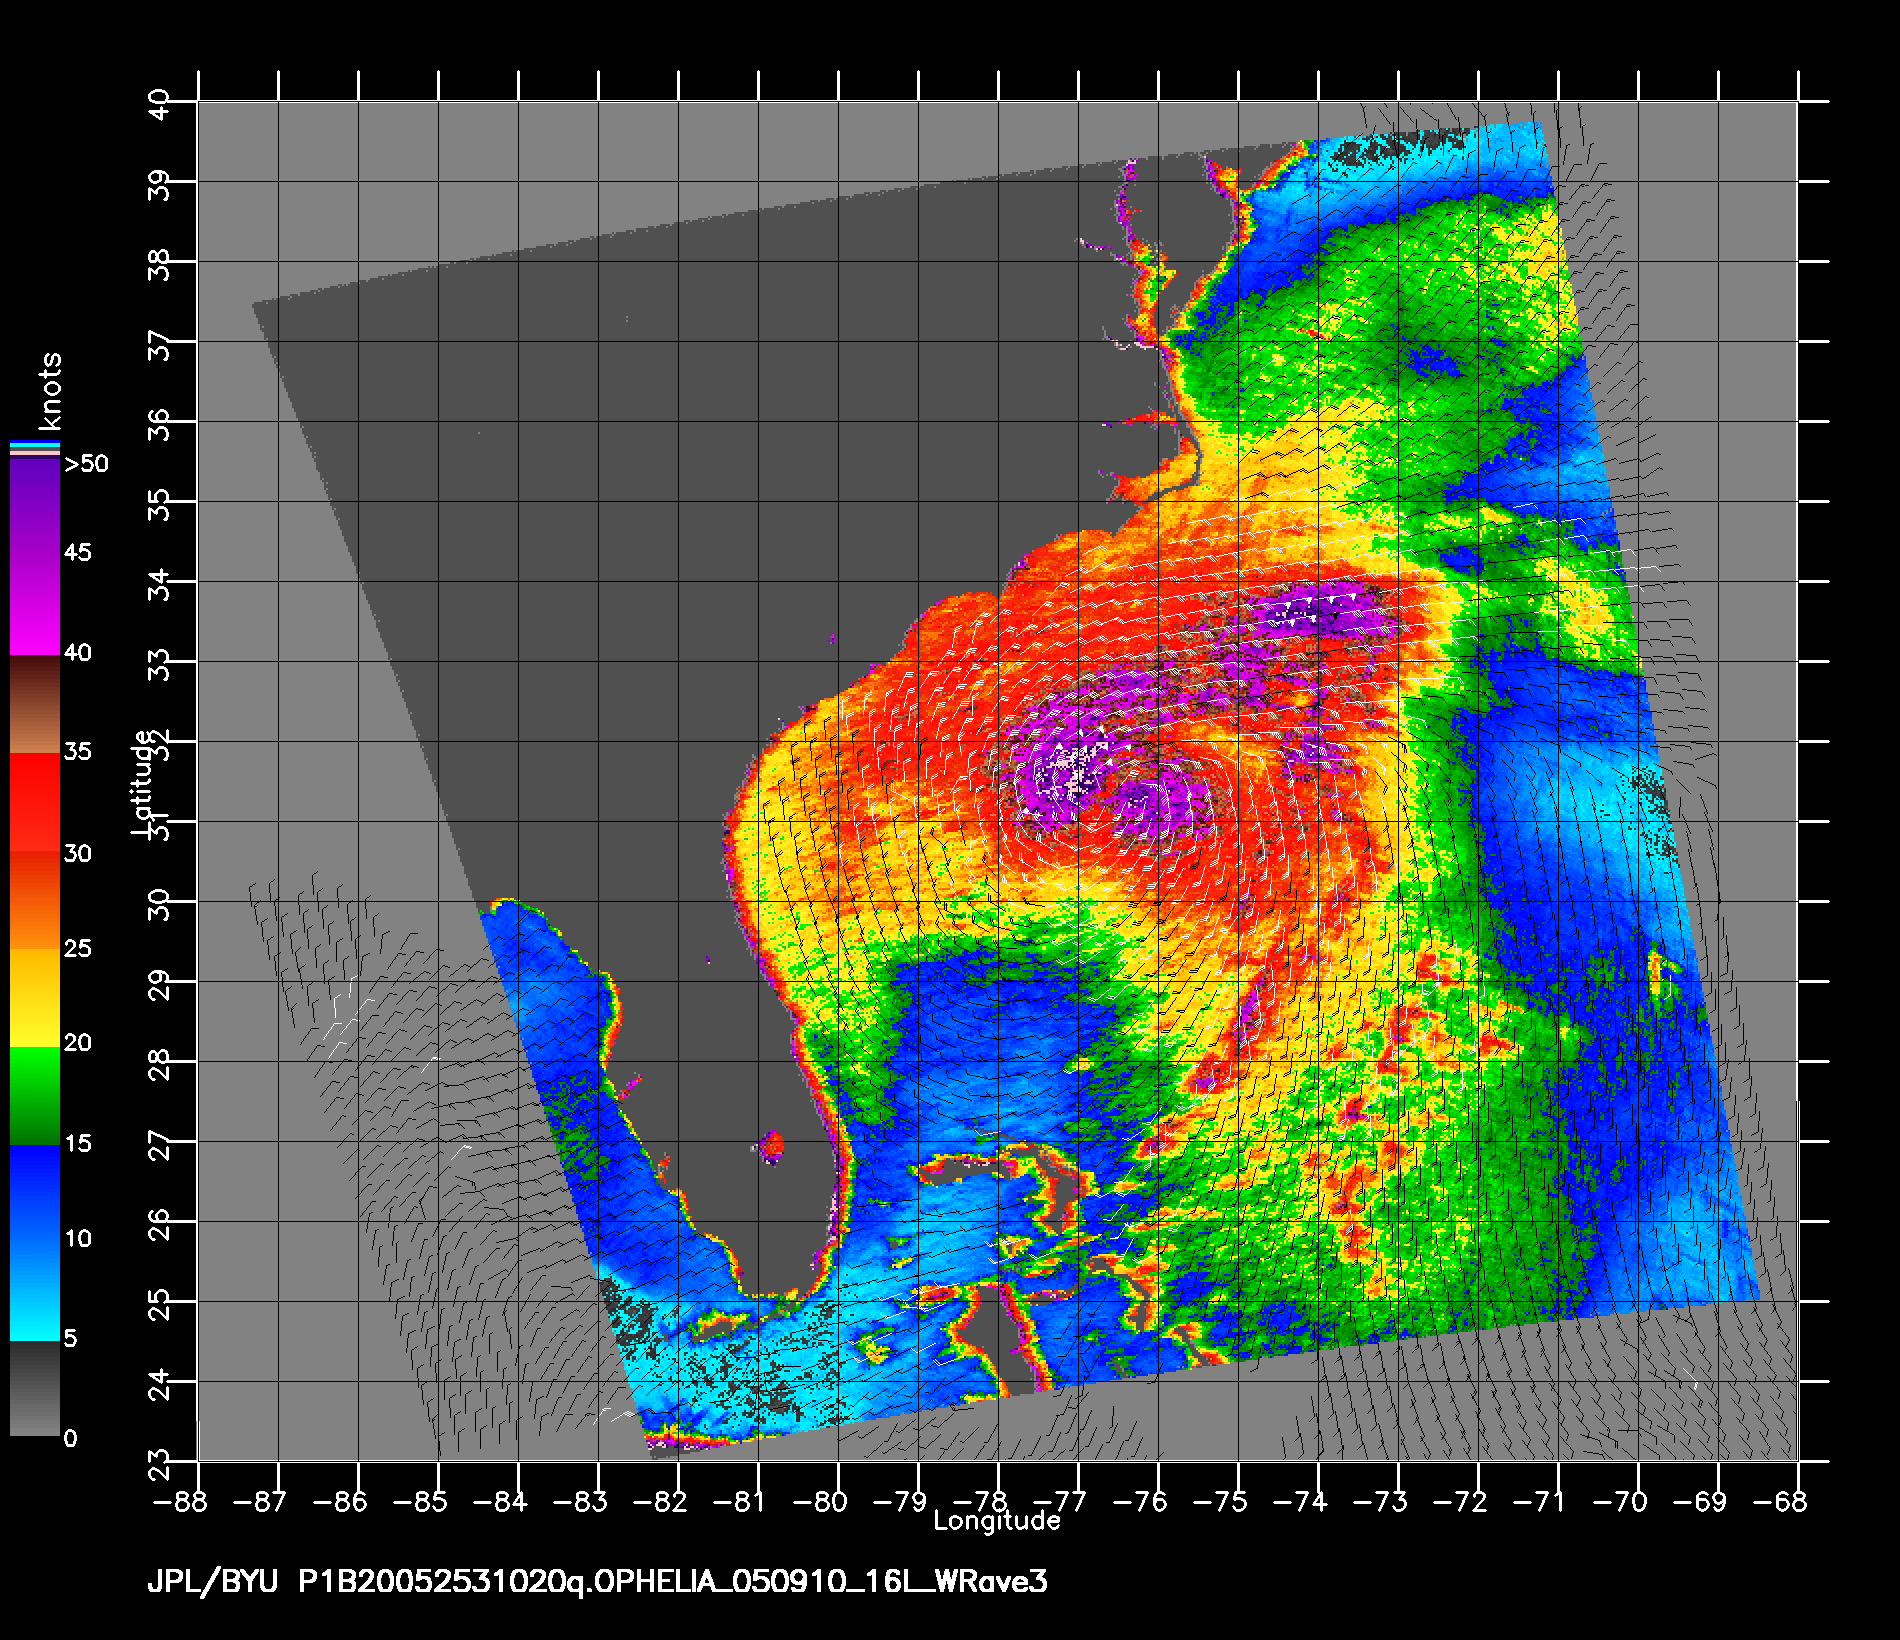This screenshot has height=1640, width=1900.
Task: Click the '-74' longitude tick label
Action: (x=1299, y=1502)
